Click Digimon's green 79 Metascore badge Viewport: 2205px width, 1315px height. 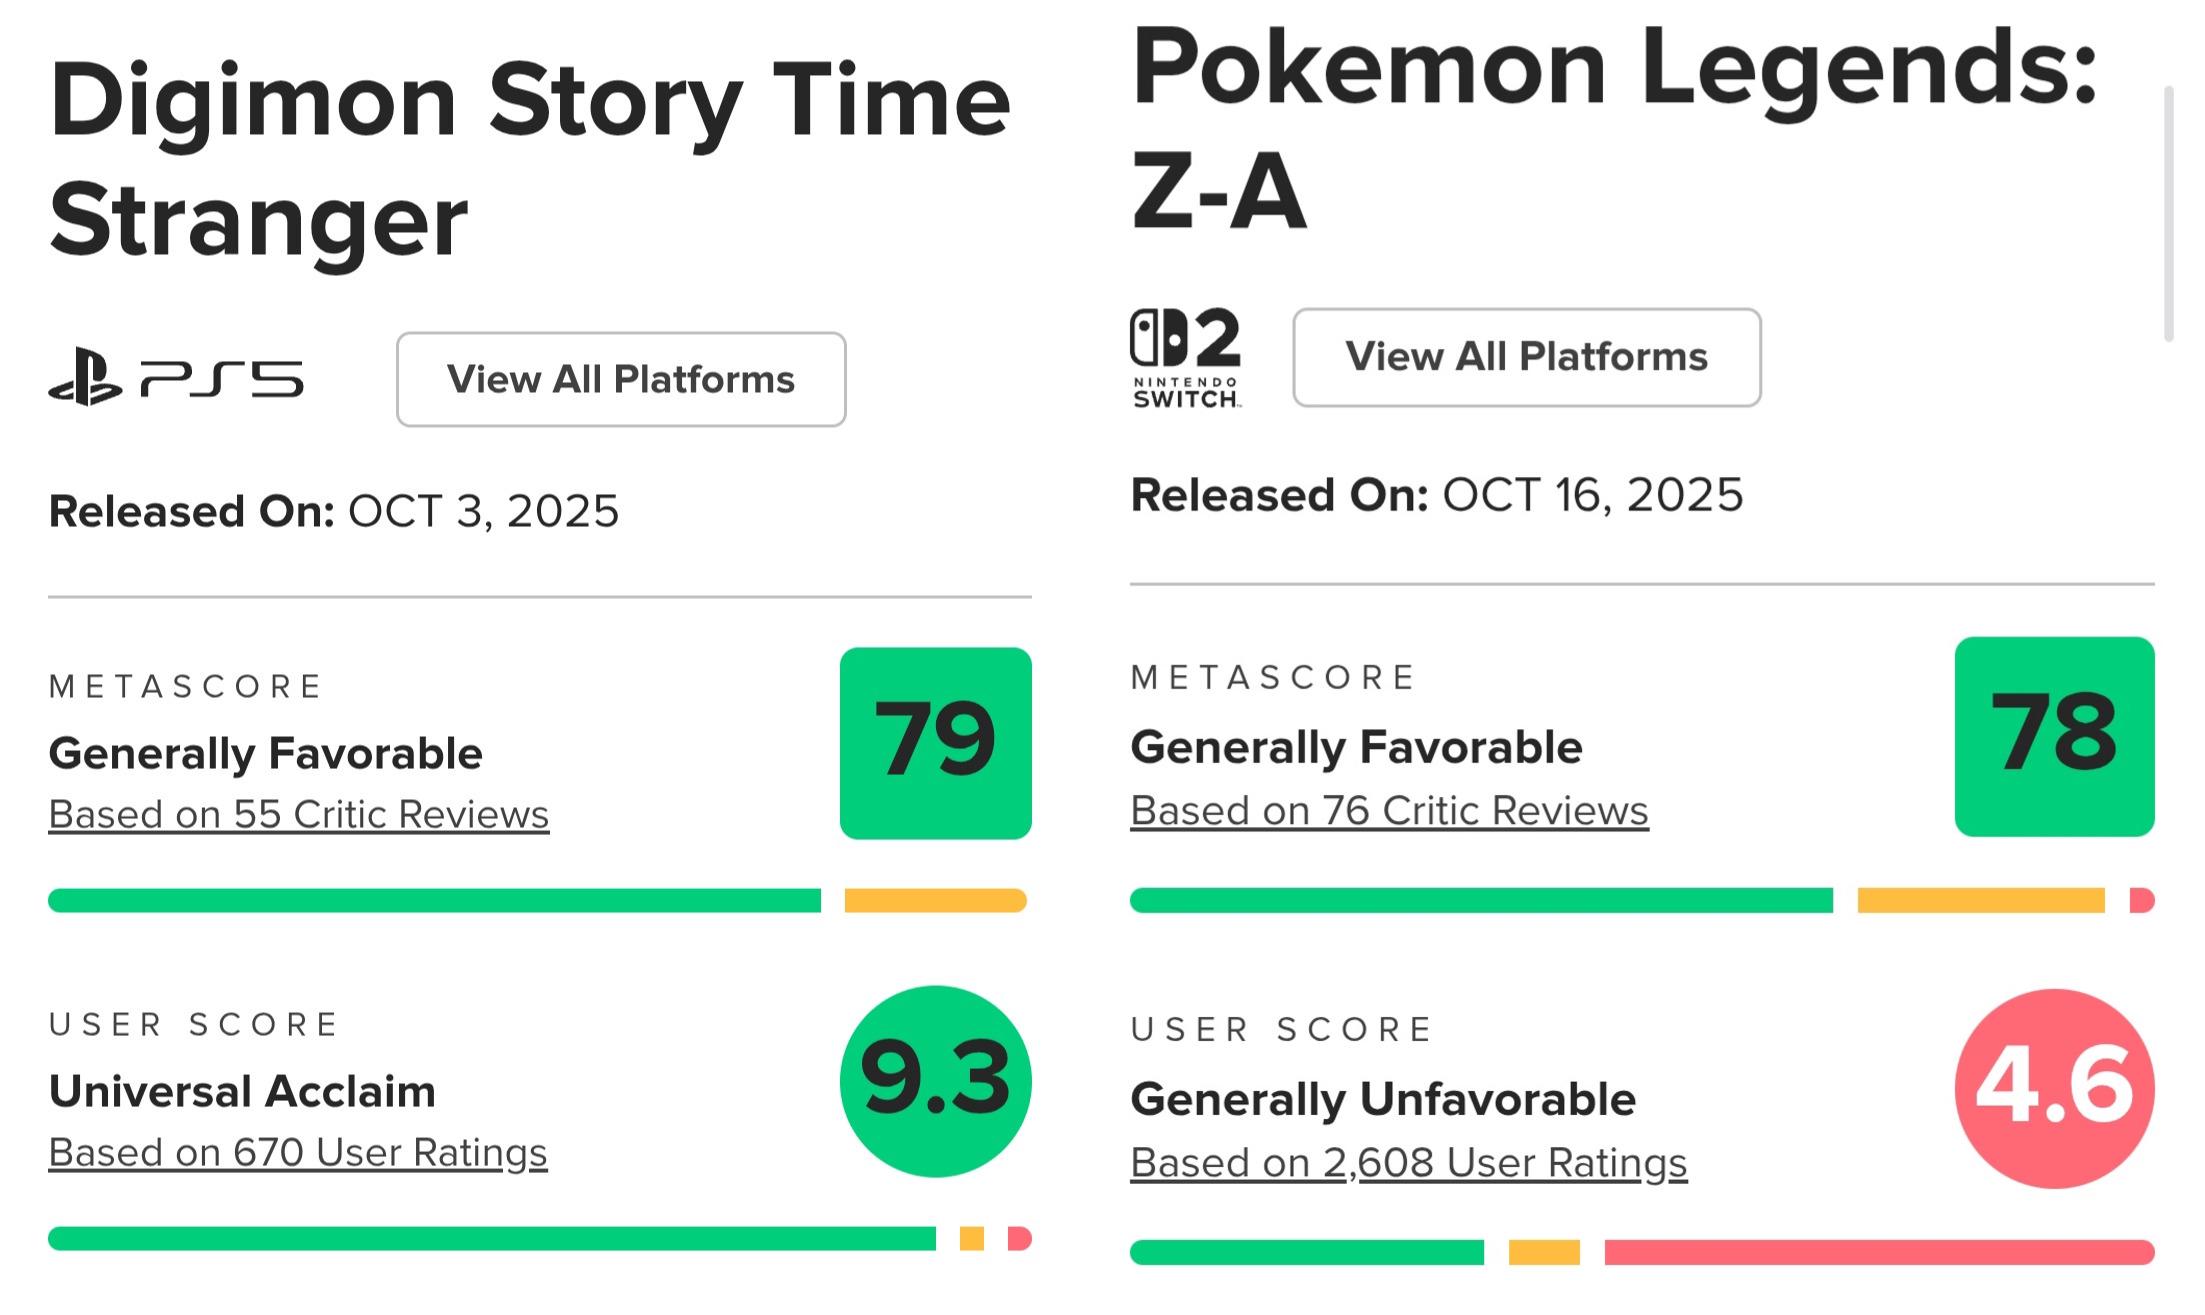tap(935, 743)
